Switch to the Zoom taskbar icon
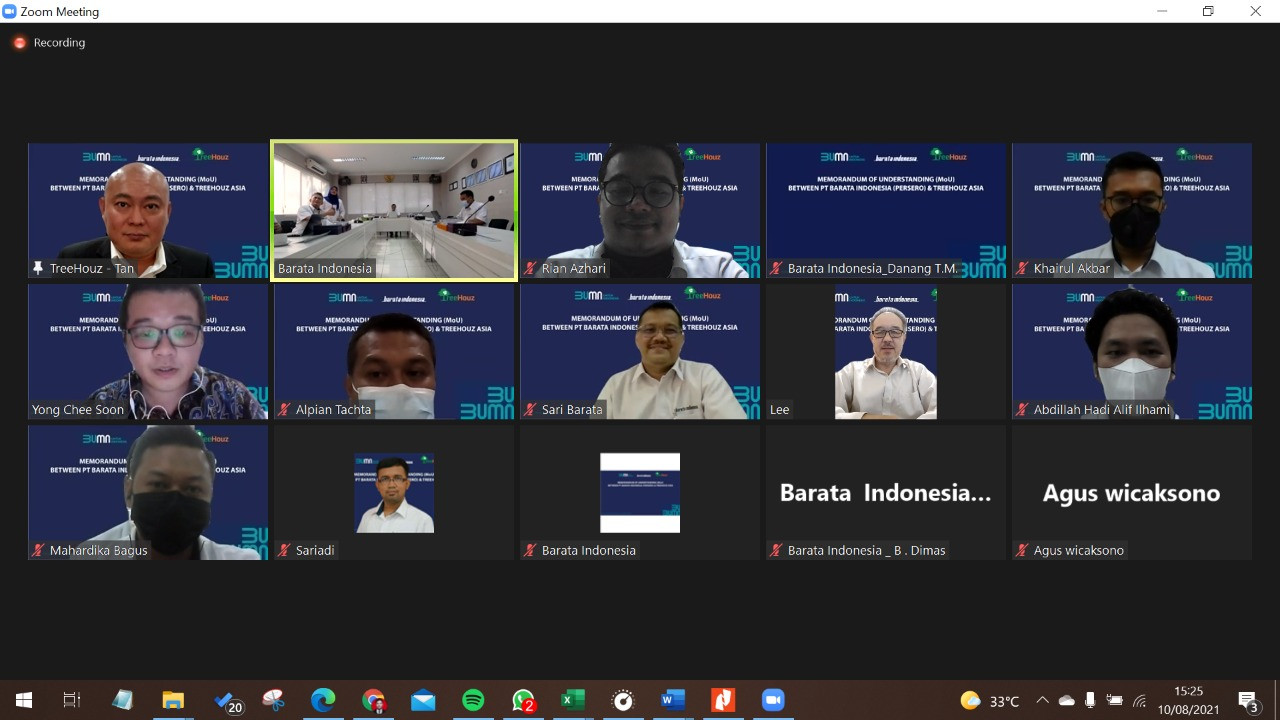Image resolution: width=1280 pixels, height=720 pixels. coord(773,700)
